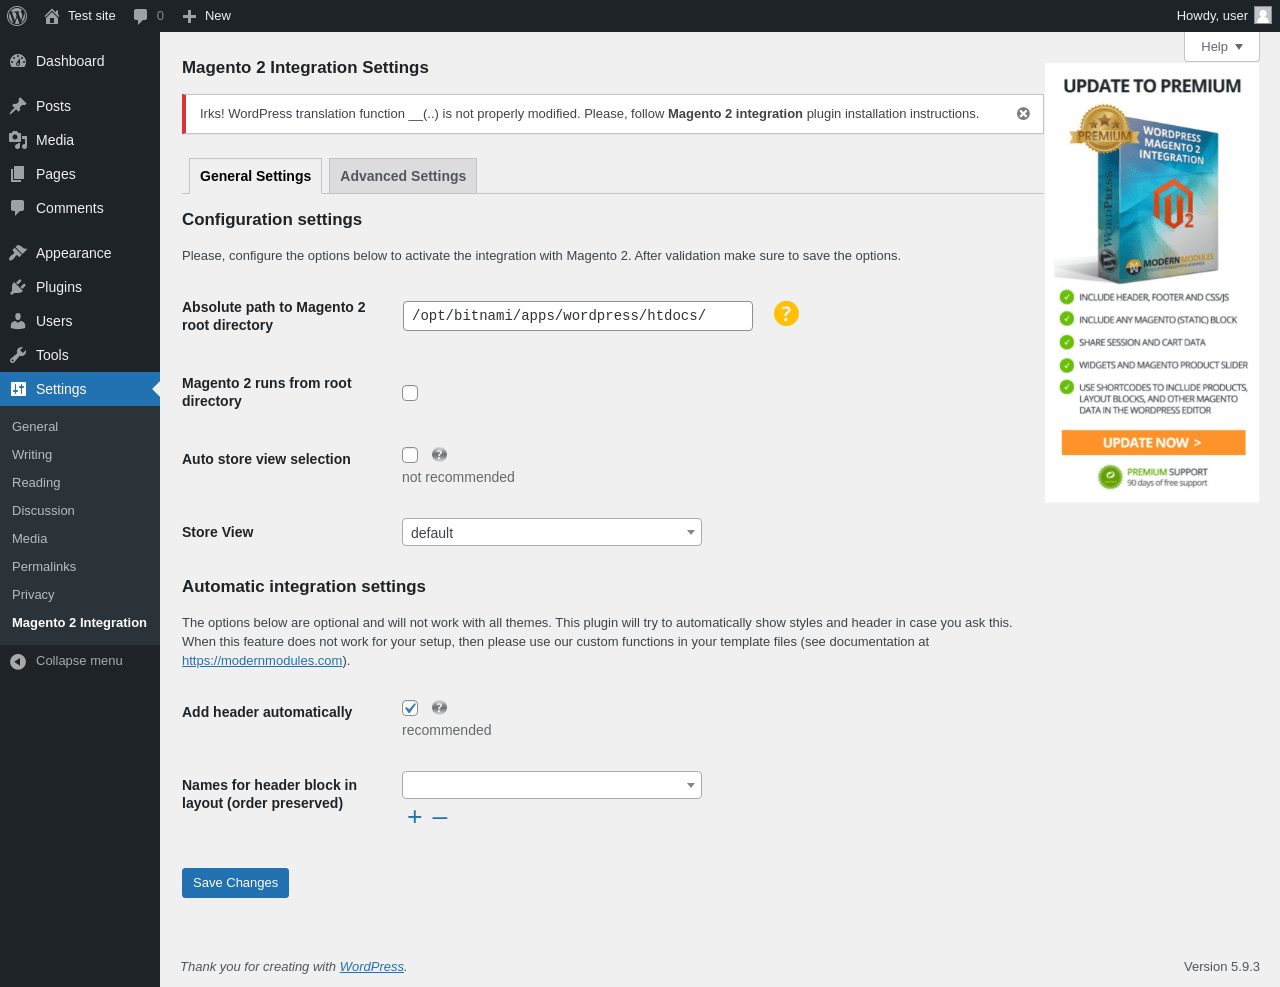Enable Auto store view selection checkbox
Screen dimensions: 1280x987
[410, 455]
